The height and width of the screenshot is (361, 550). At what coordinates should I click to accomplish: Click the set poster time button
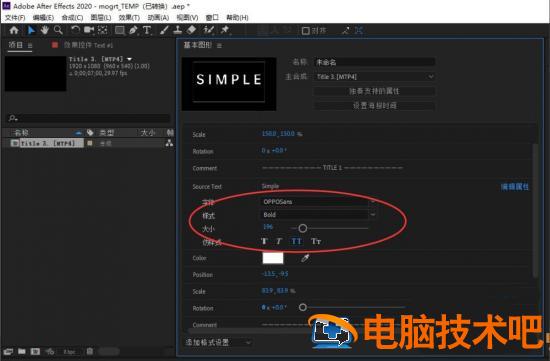[374, 106]
